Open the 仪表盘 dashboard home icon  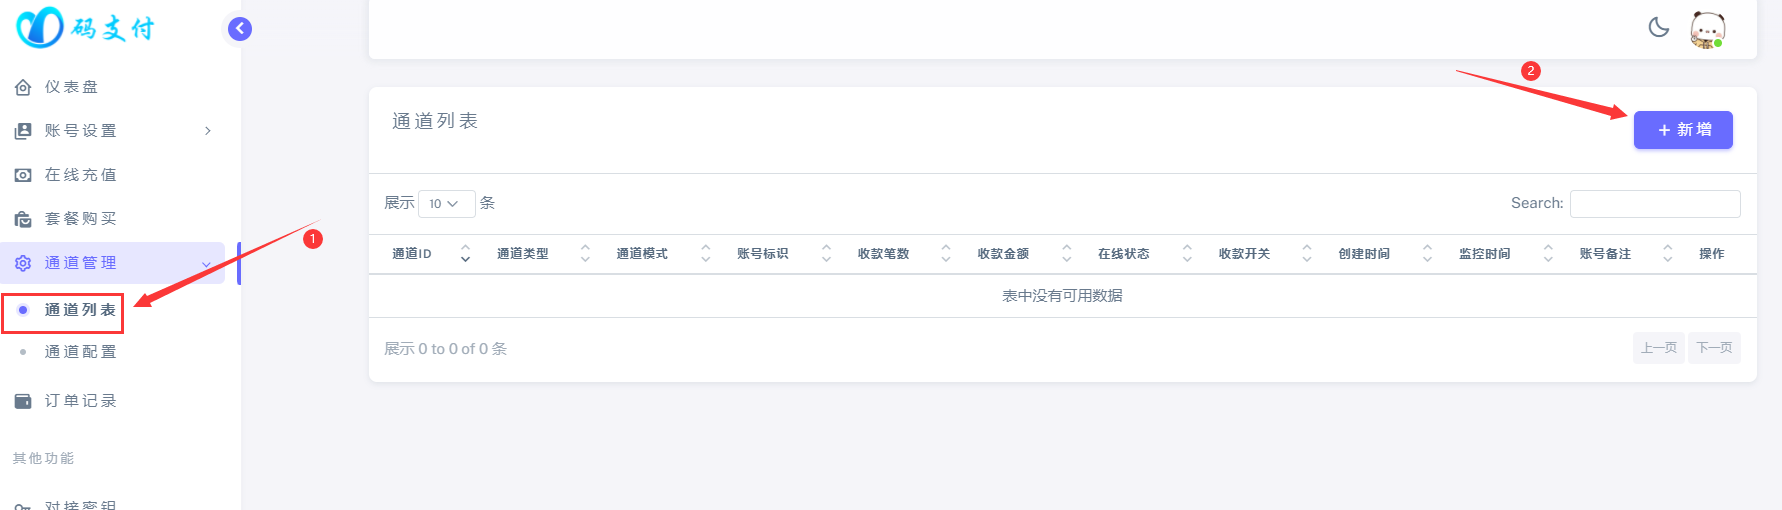23,88
